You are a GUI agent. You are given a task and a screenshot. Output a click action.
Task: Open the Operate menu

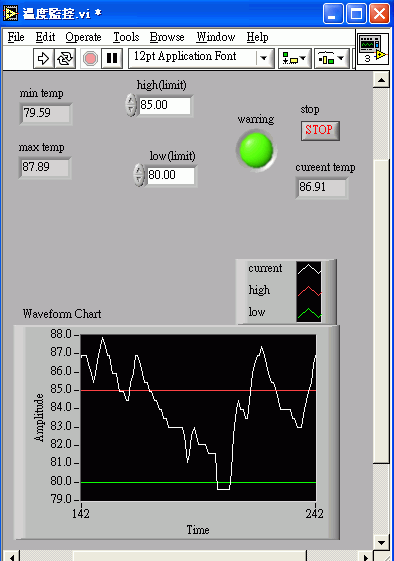pos(83,37)
